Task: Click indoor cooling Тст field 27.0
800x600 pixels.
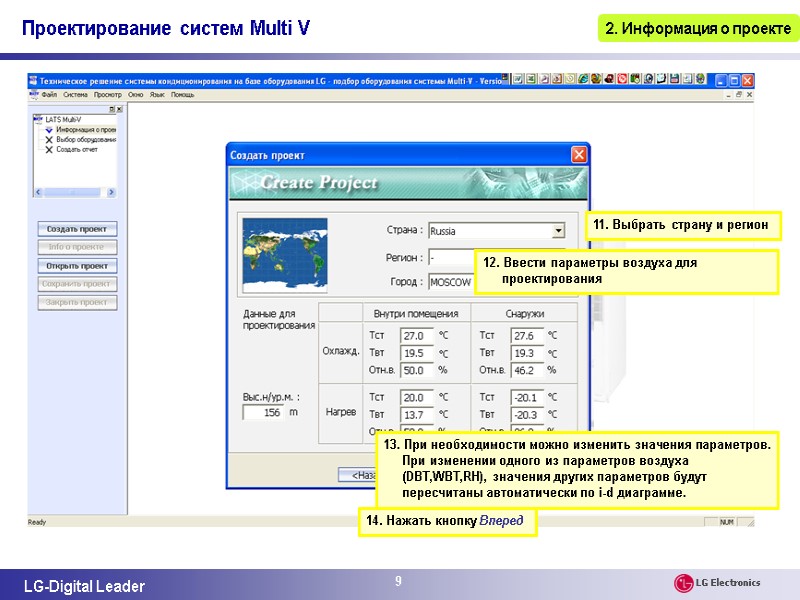Action: 417,336
